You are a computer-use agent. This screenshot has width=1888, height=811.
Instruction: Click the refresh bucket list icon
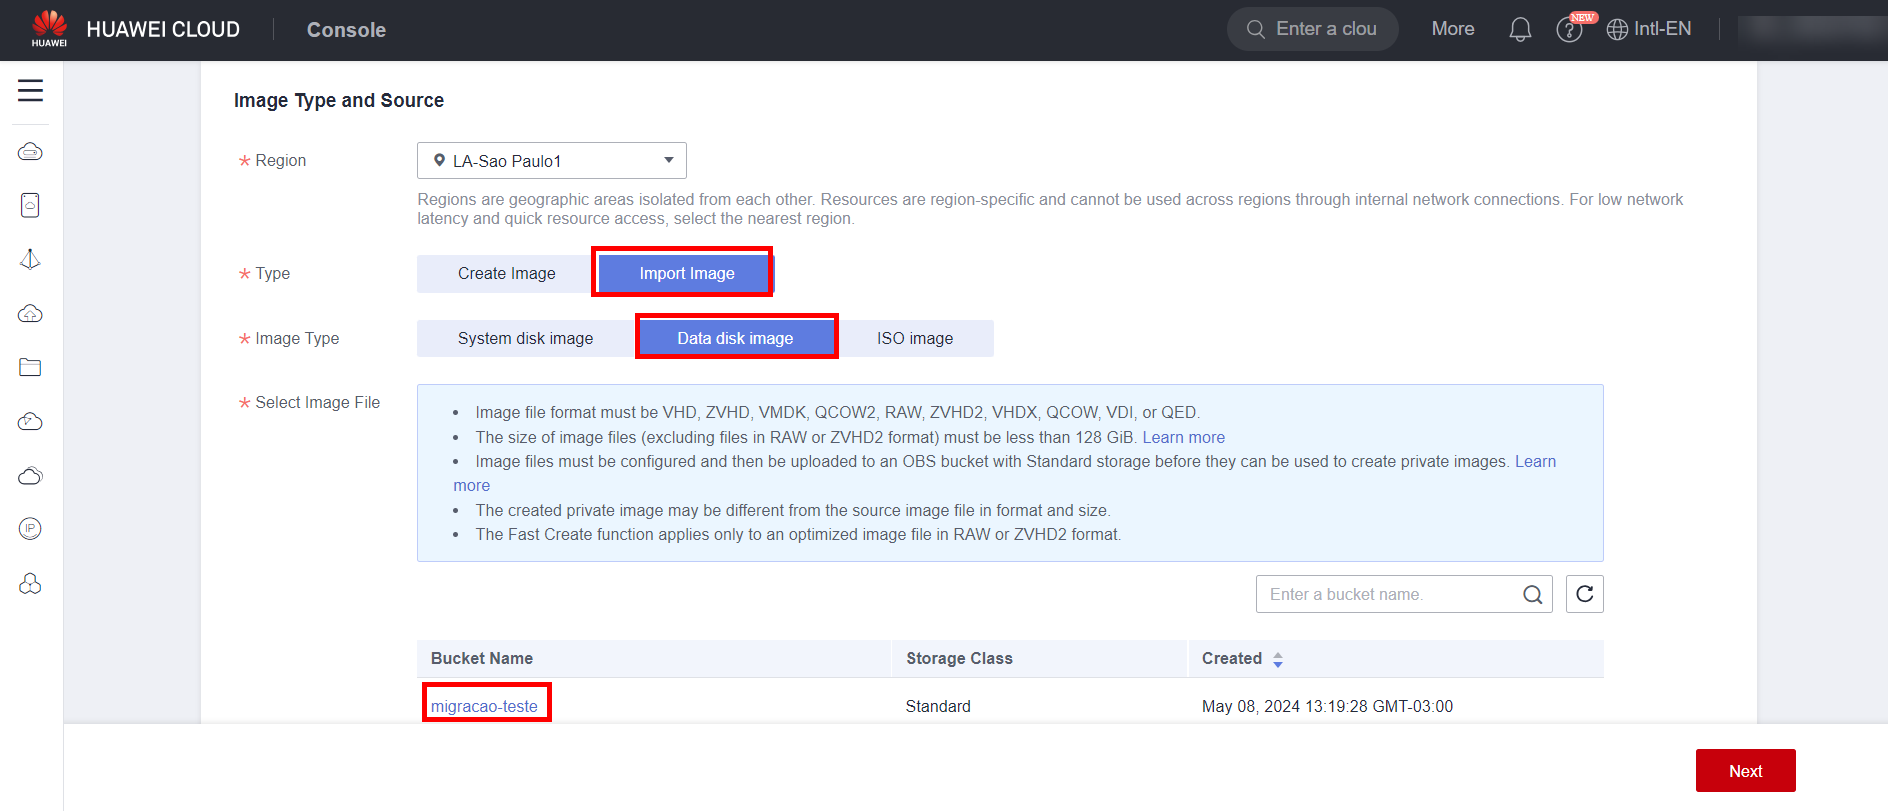pyautogui.click(x=1584, y=594)
